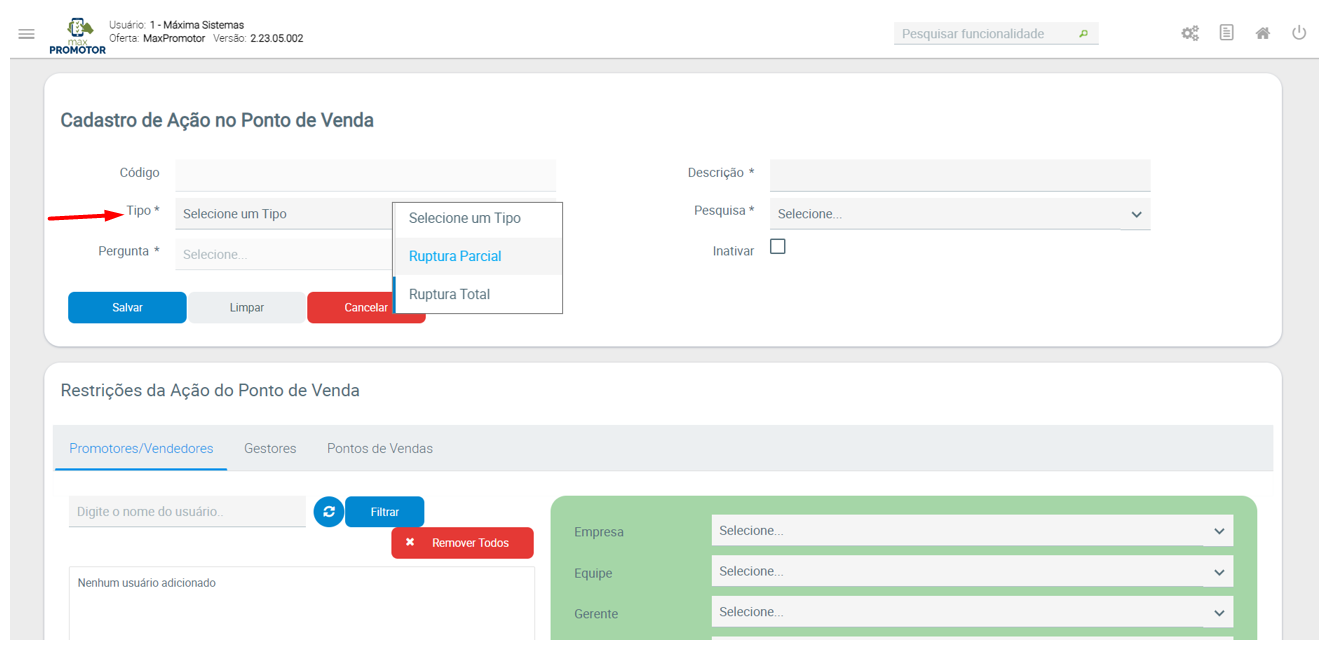Click the search magnifier icon
The image size is (1320, 648).
pos(1083,34)
